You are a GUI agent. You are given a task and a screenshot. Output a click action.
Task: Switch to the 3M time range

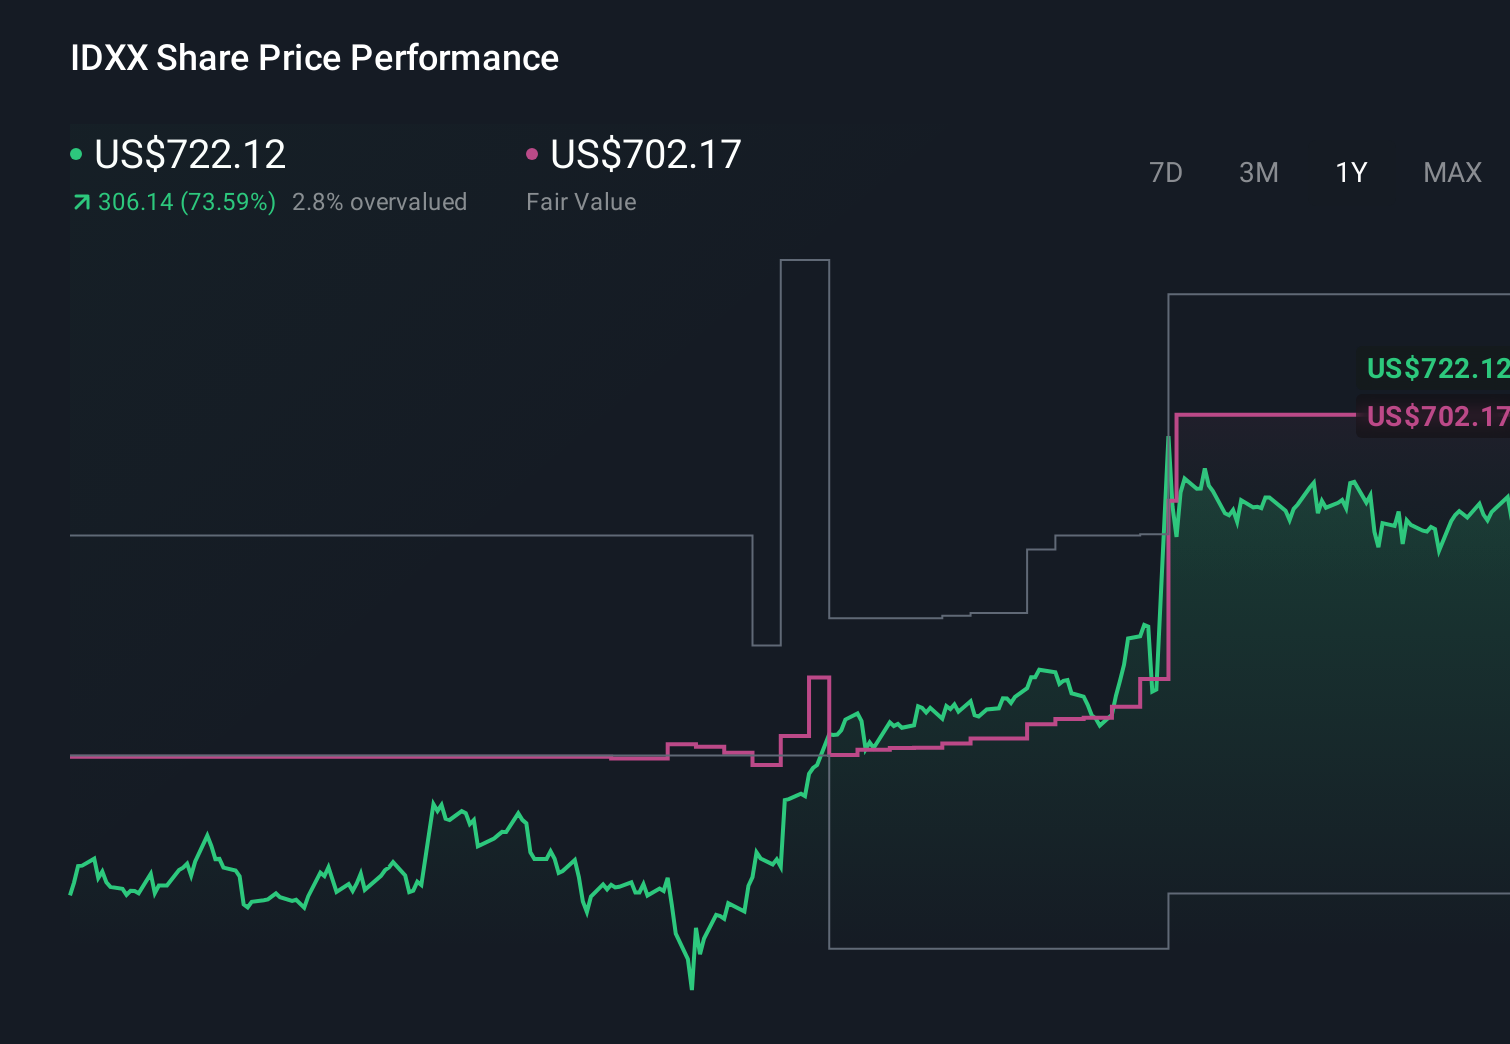point(1258,172)
